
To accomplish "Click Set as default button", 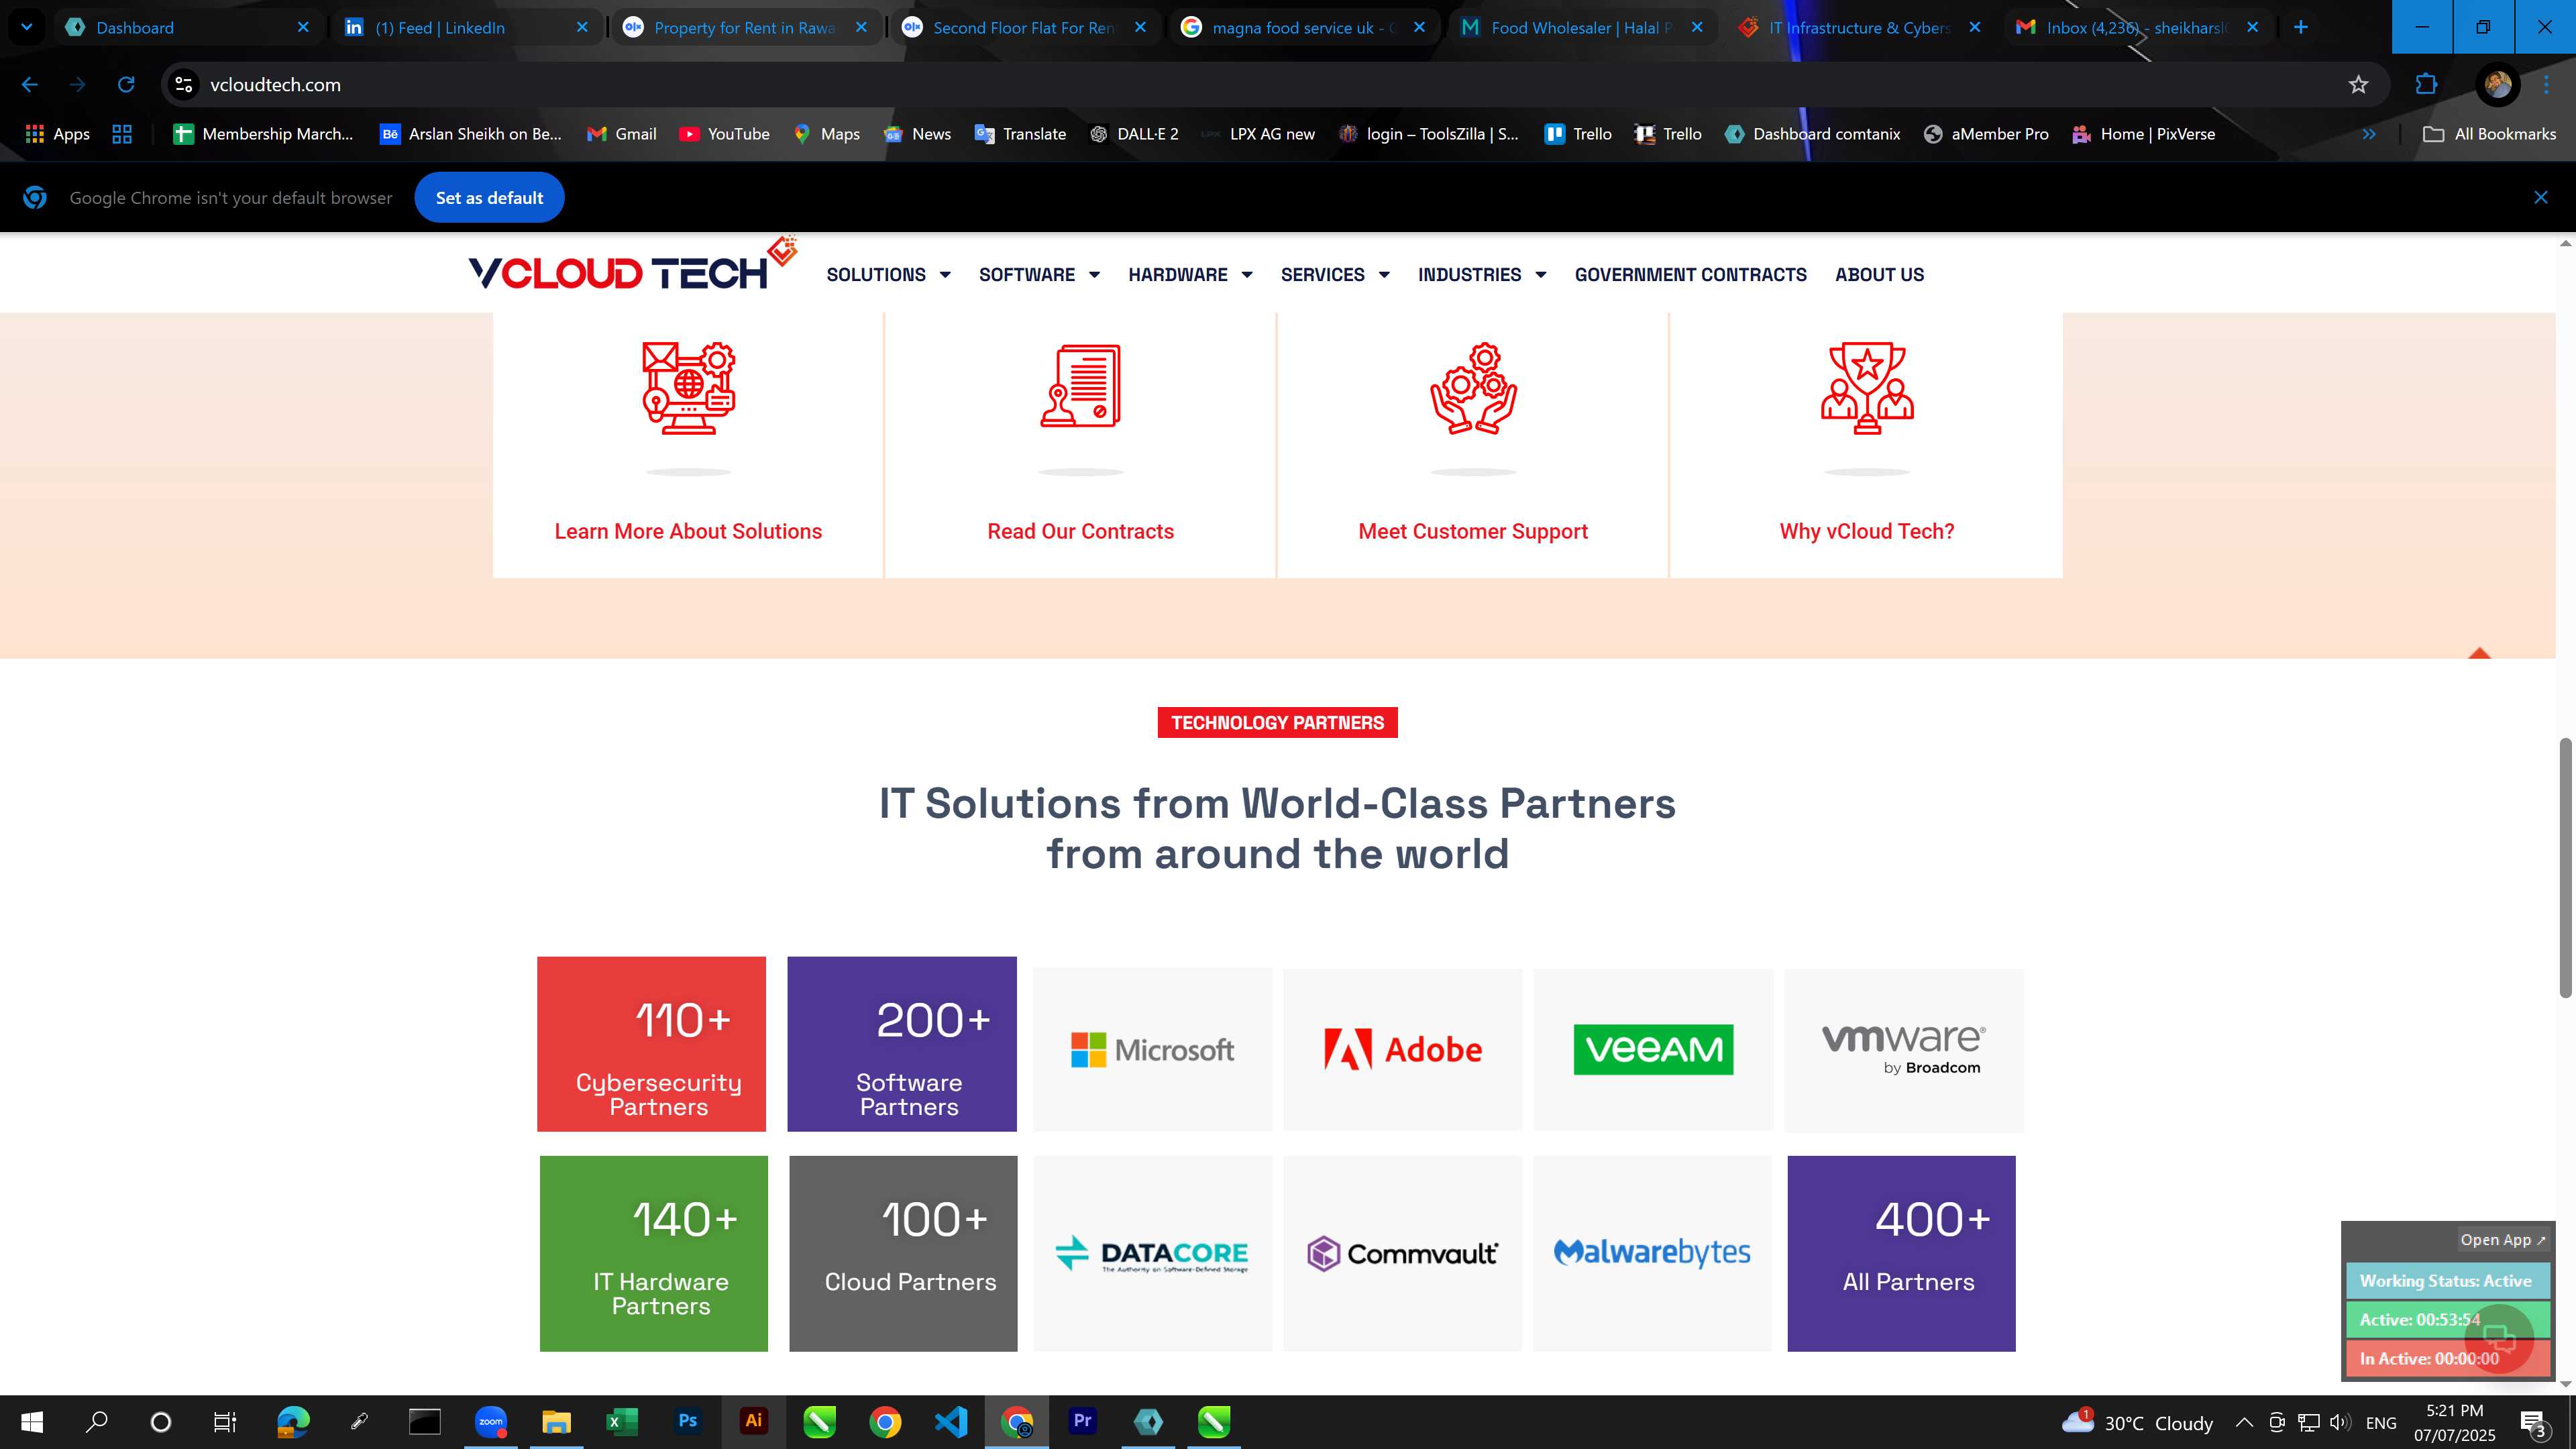I will (489, 198).
